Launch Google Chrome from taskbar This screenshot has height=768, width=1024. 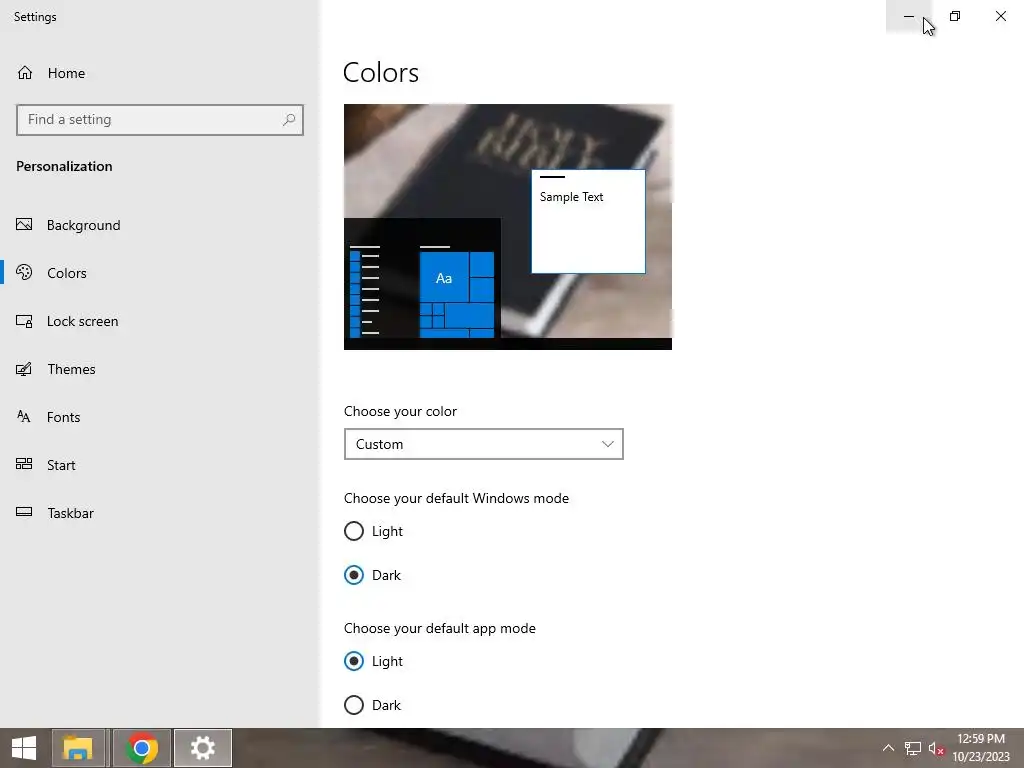142,748
